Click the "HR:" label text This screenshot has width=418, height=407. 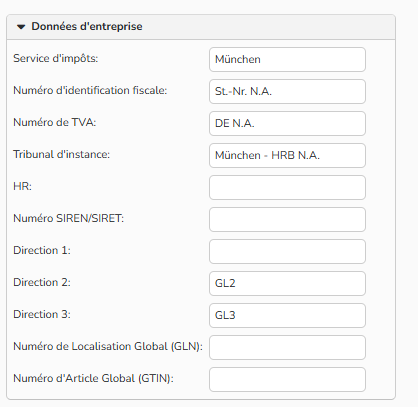click(x=22, y=186)
